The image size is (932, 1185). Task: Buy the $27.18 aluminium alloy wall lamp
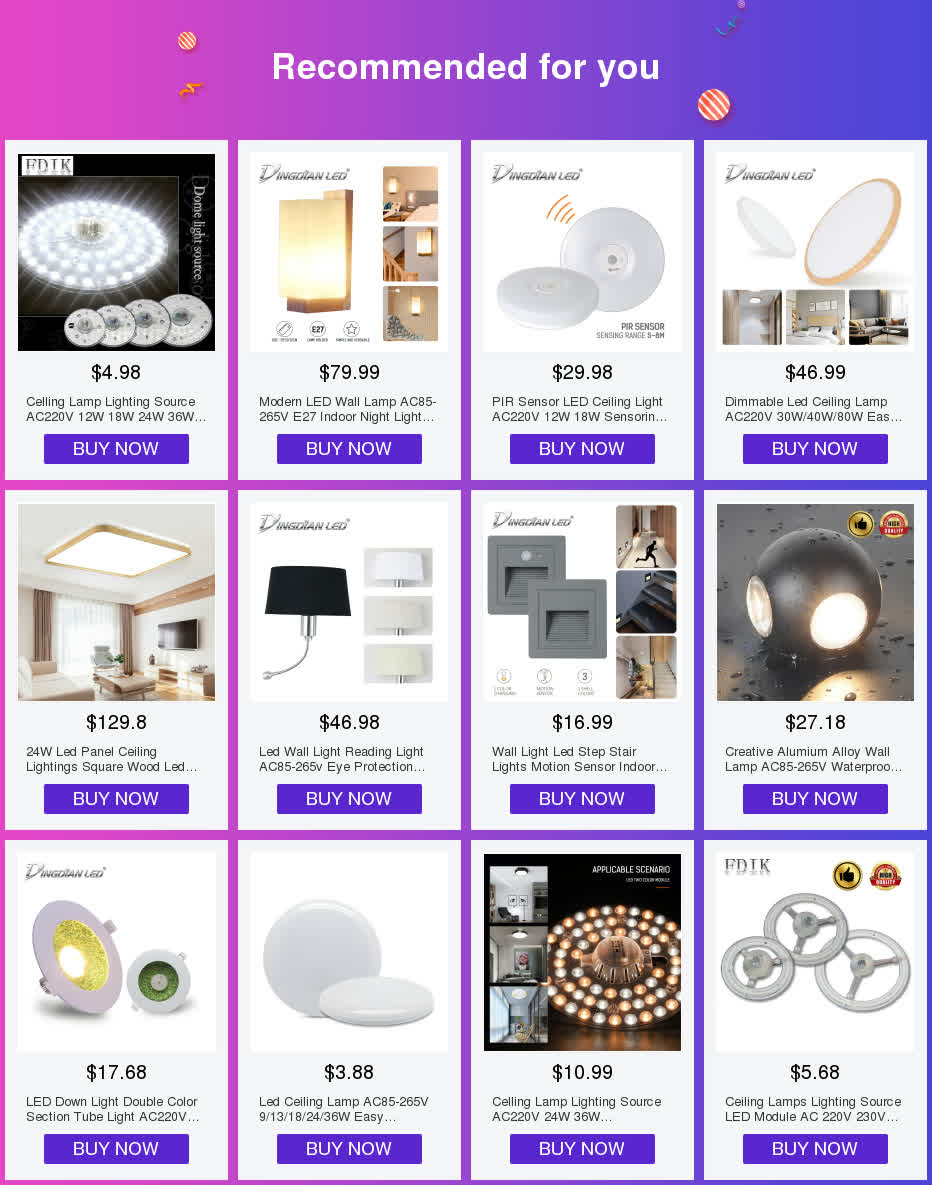pos(815,799)
